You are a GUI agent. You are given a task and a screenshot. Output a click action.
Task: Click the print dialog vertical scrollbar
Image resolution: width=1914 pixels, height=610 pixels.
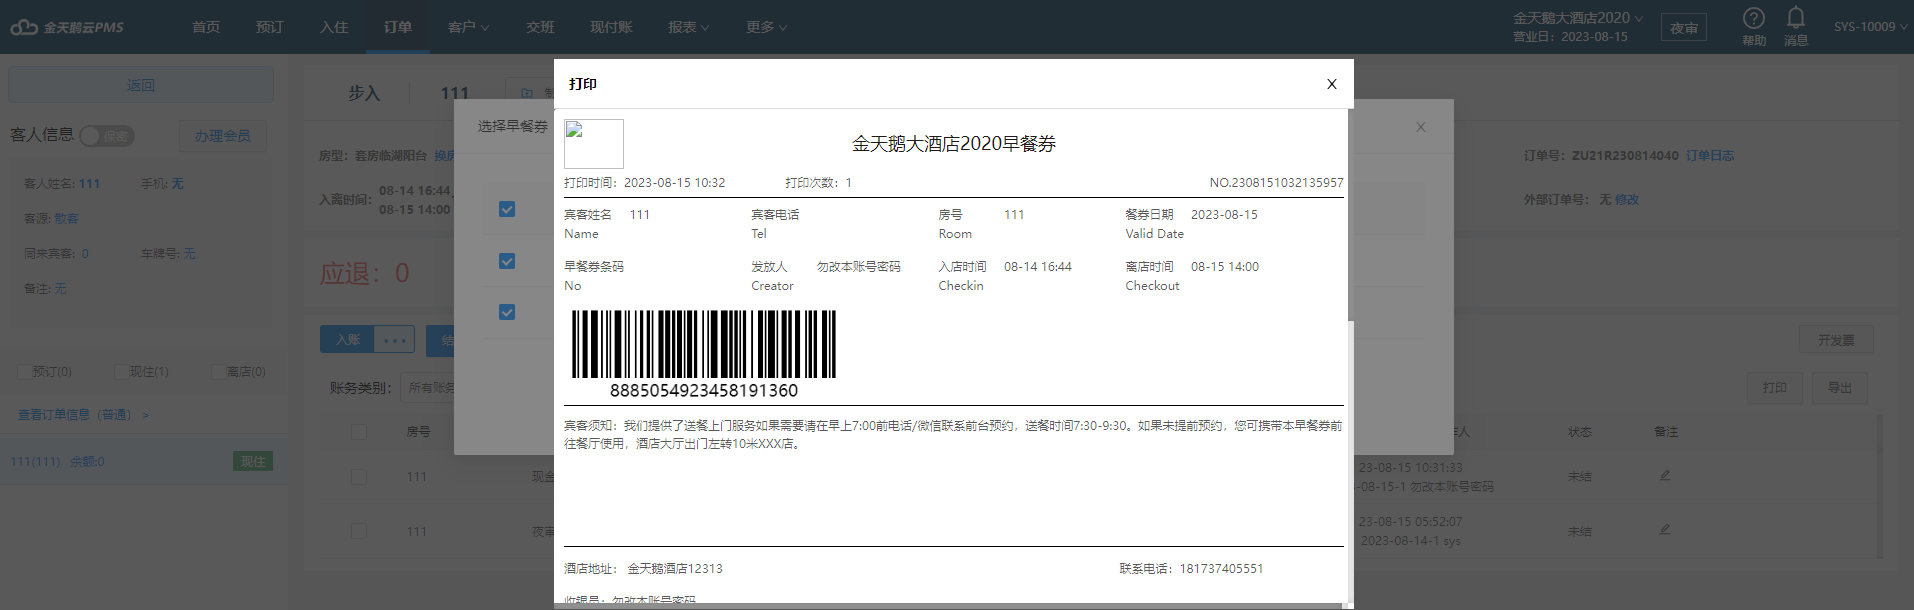click(x=1350, y=215)
